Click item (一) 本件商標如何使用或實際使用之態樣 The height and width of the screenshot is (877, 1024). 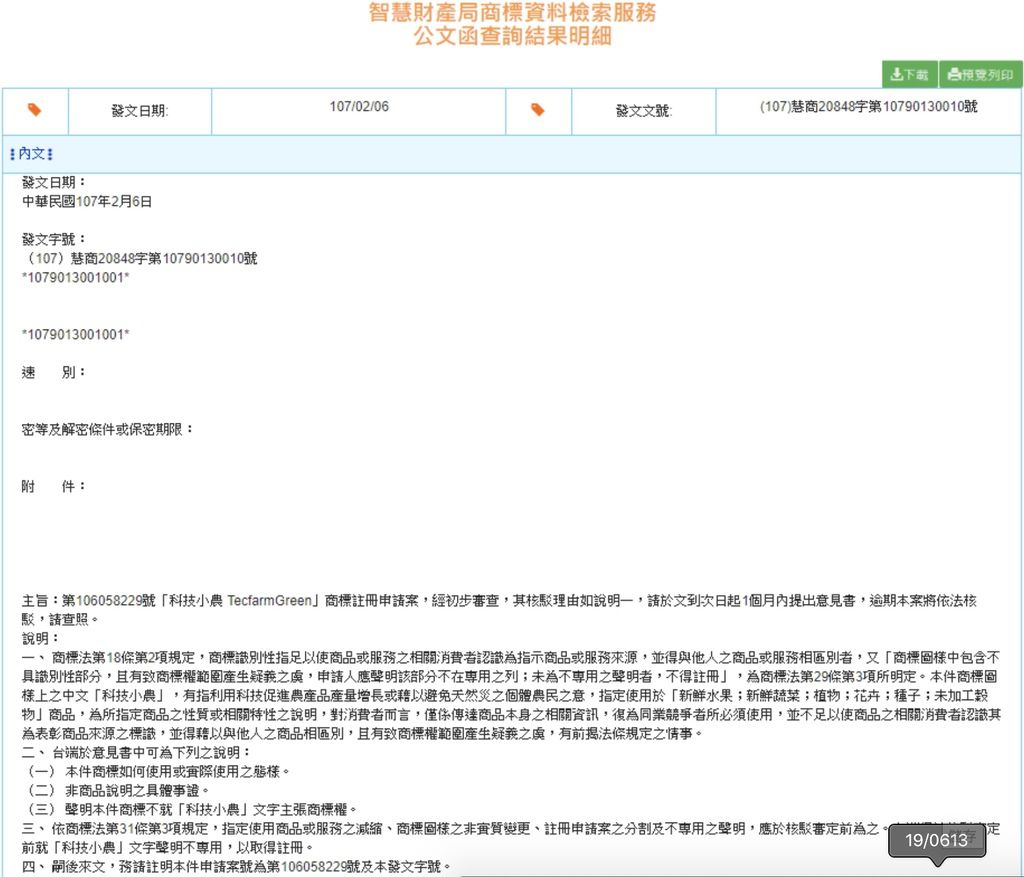pyautogui.click(x=156, y=771)
